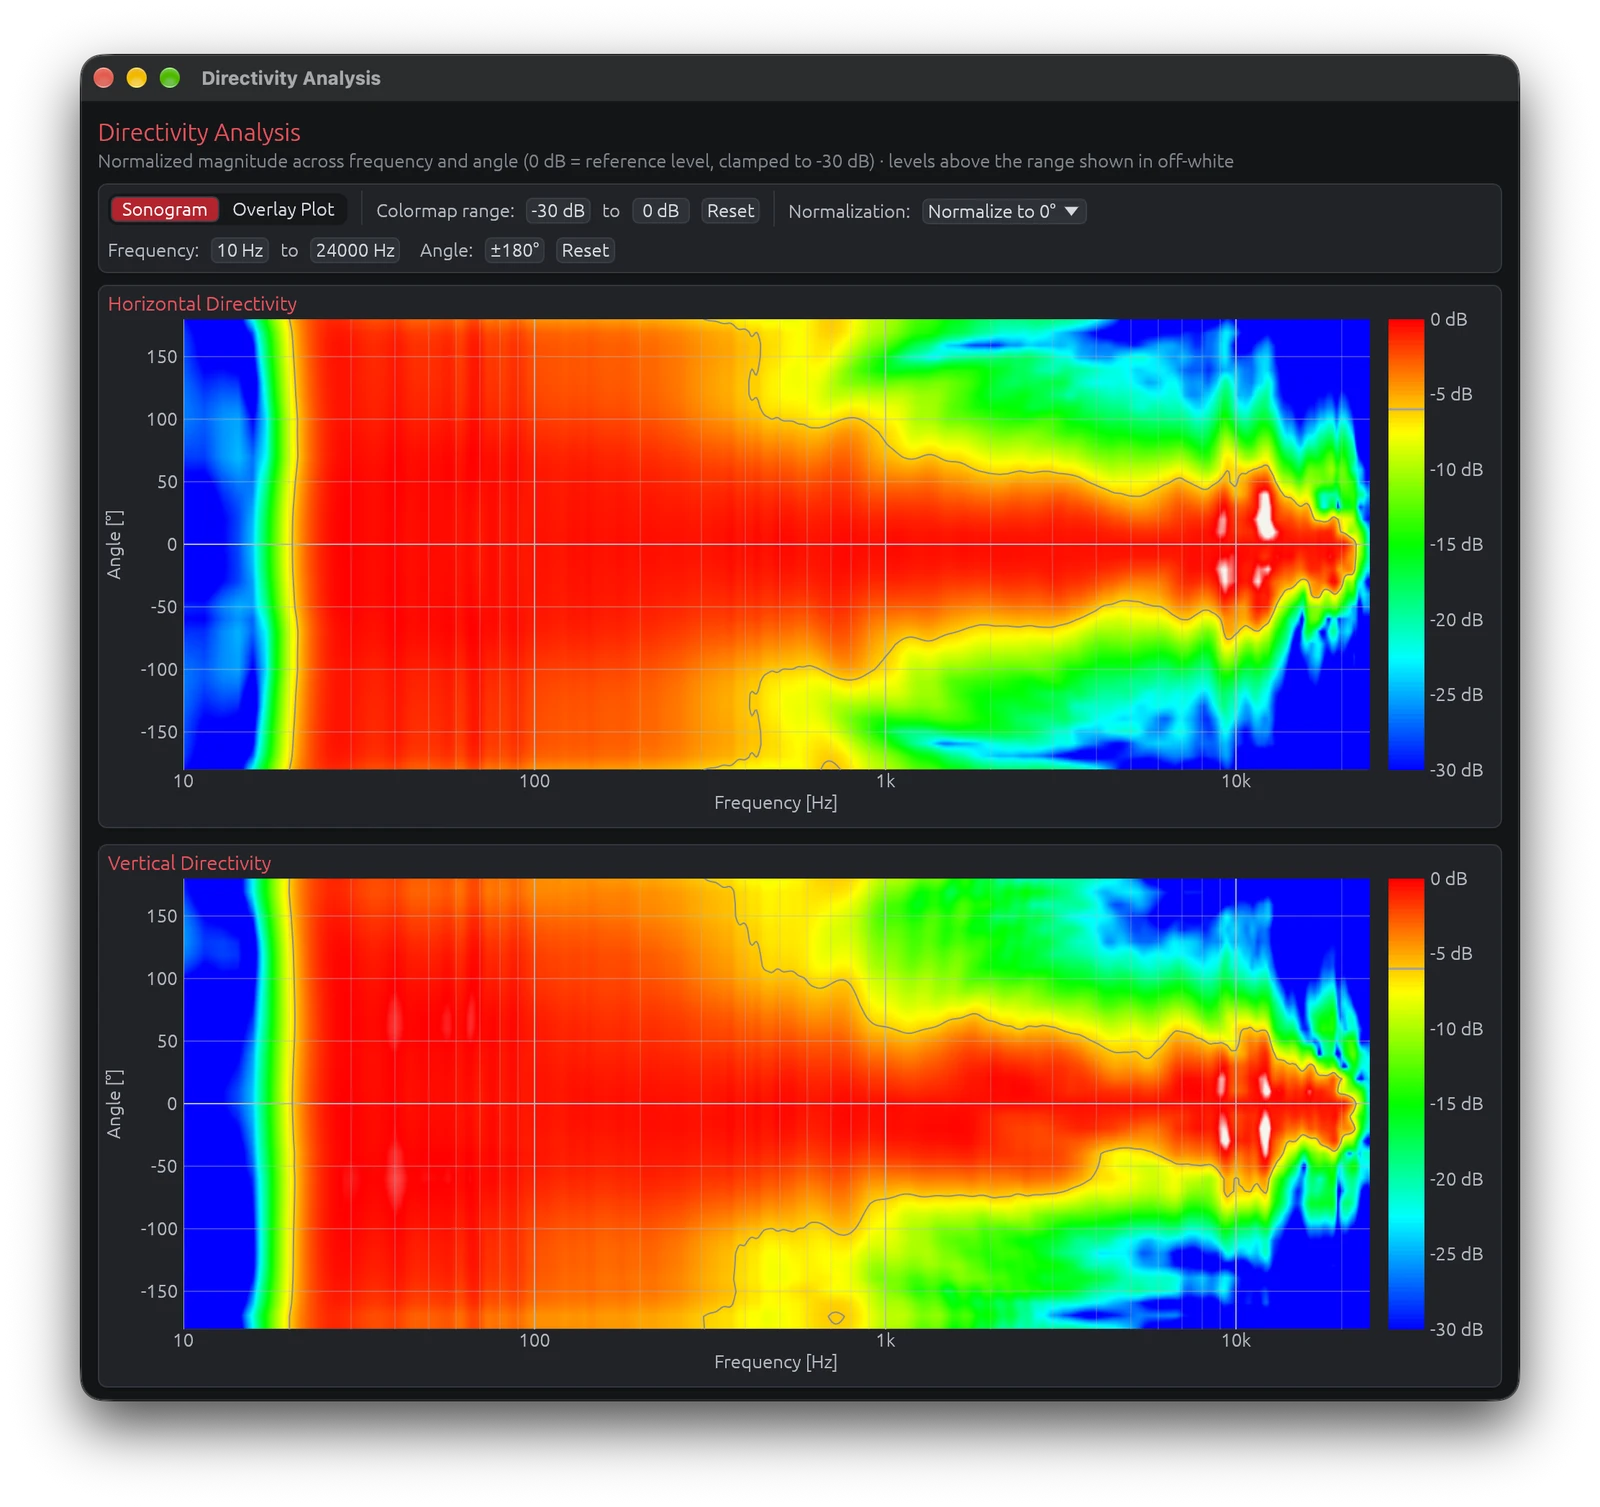Click the -30 dB label on horizontal colorbar
The image size is (1600, 1507).
(1456, 769)
